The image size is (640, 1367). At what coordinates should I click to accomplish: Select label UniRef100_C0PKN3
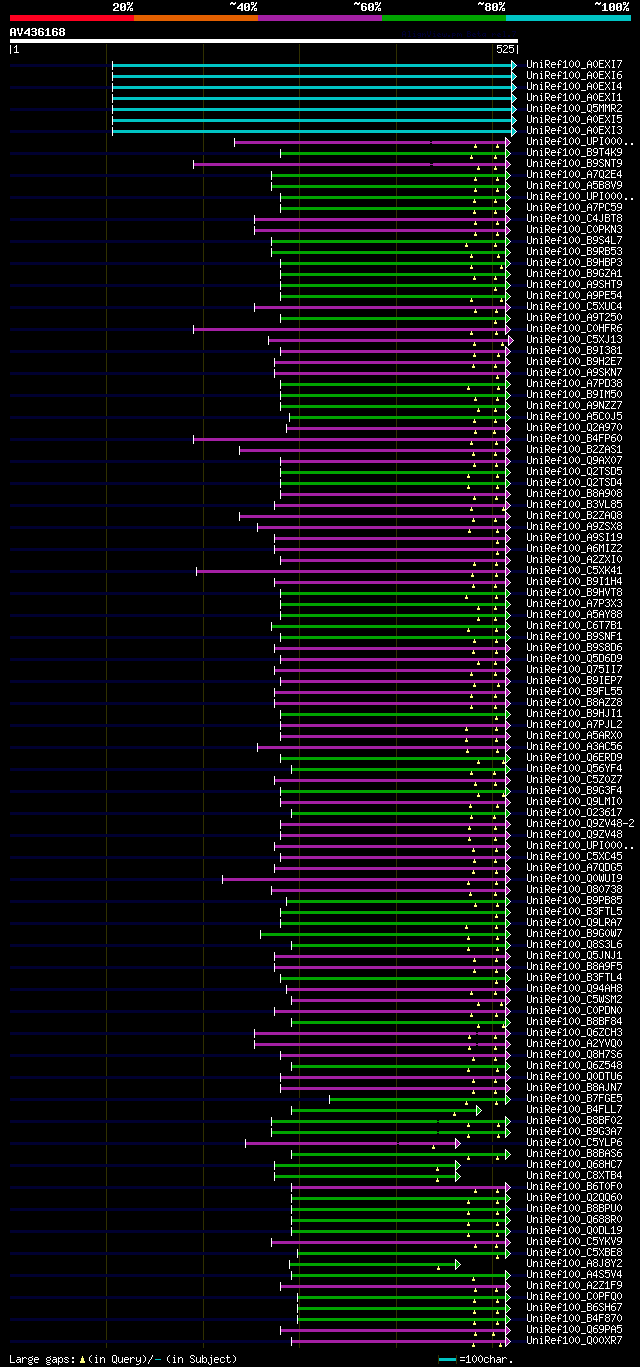[x=574, y=229]
